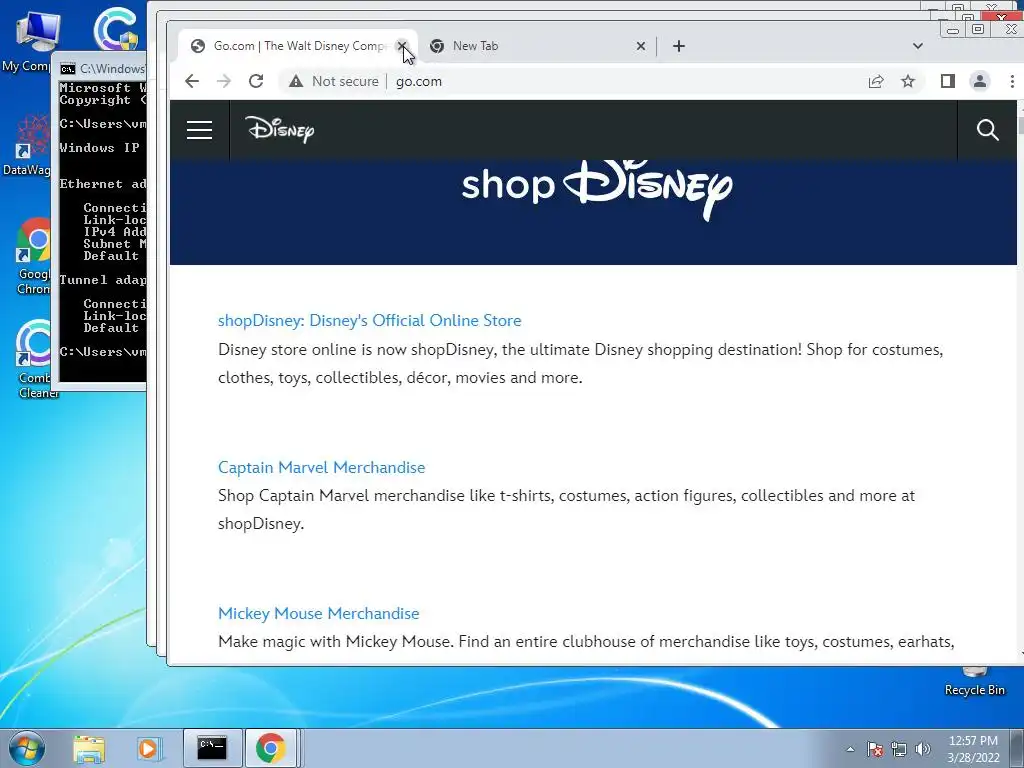View Not secure site warning icon
This screenshot has width=1024, height=768.
point(296,81)
